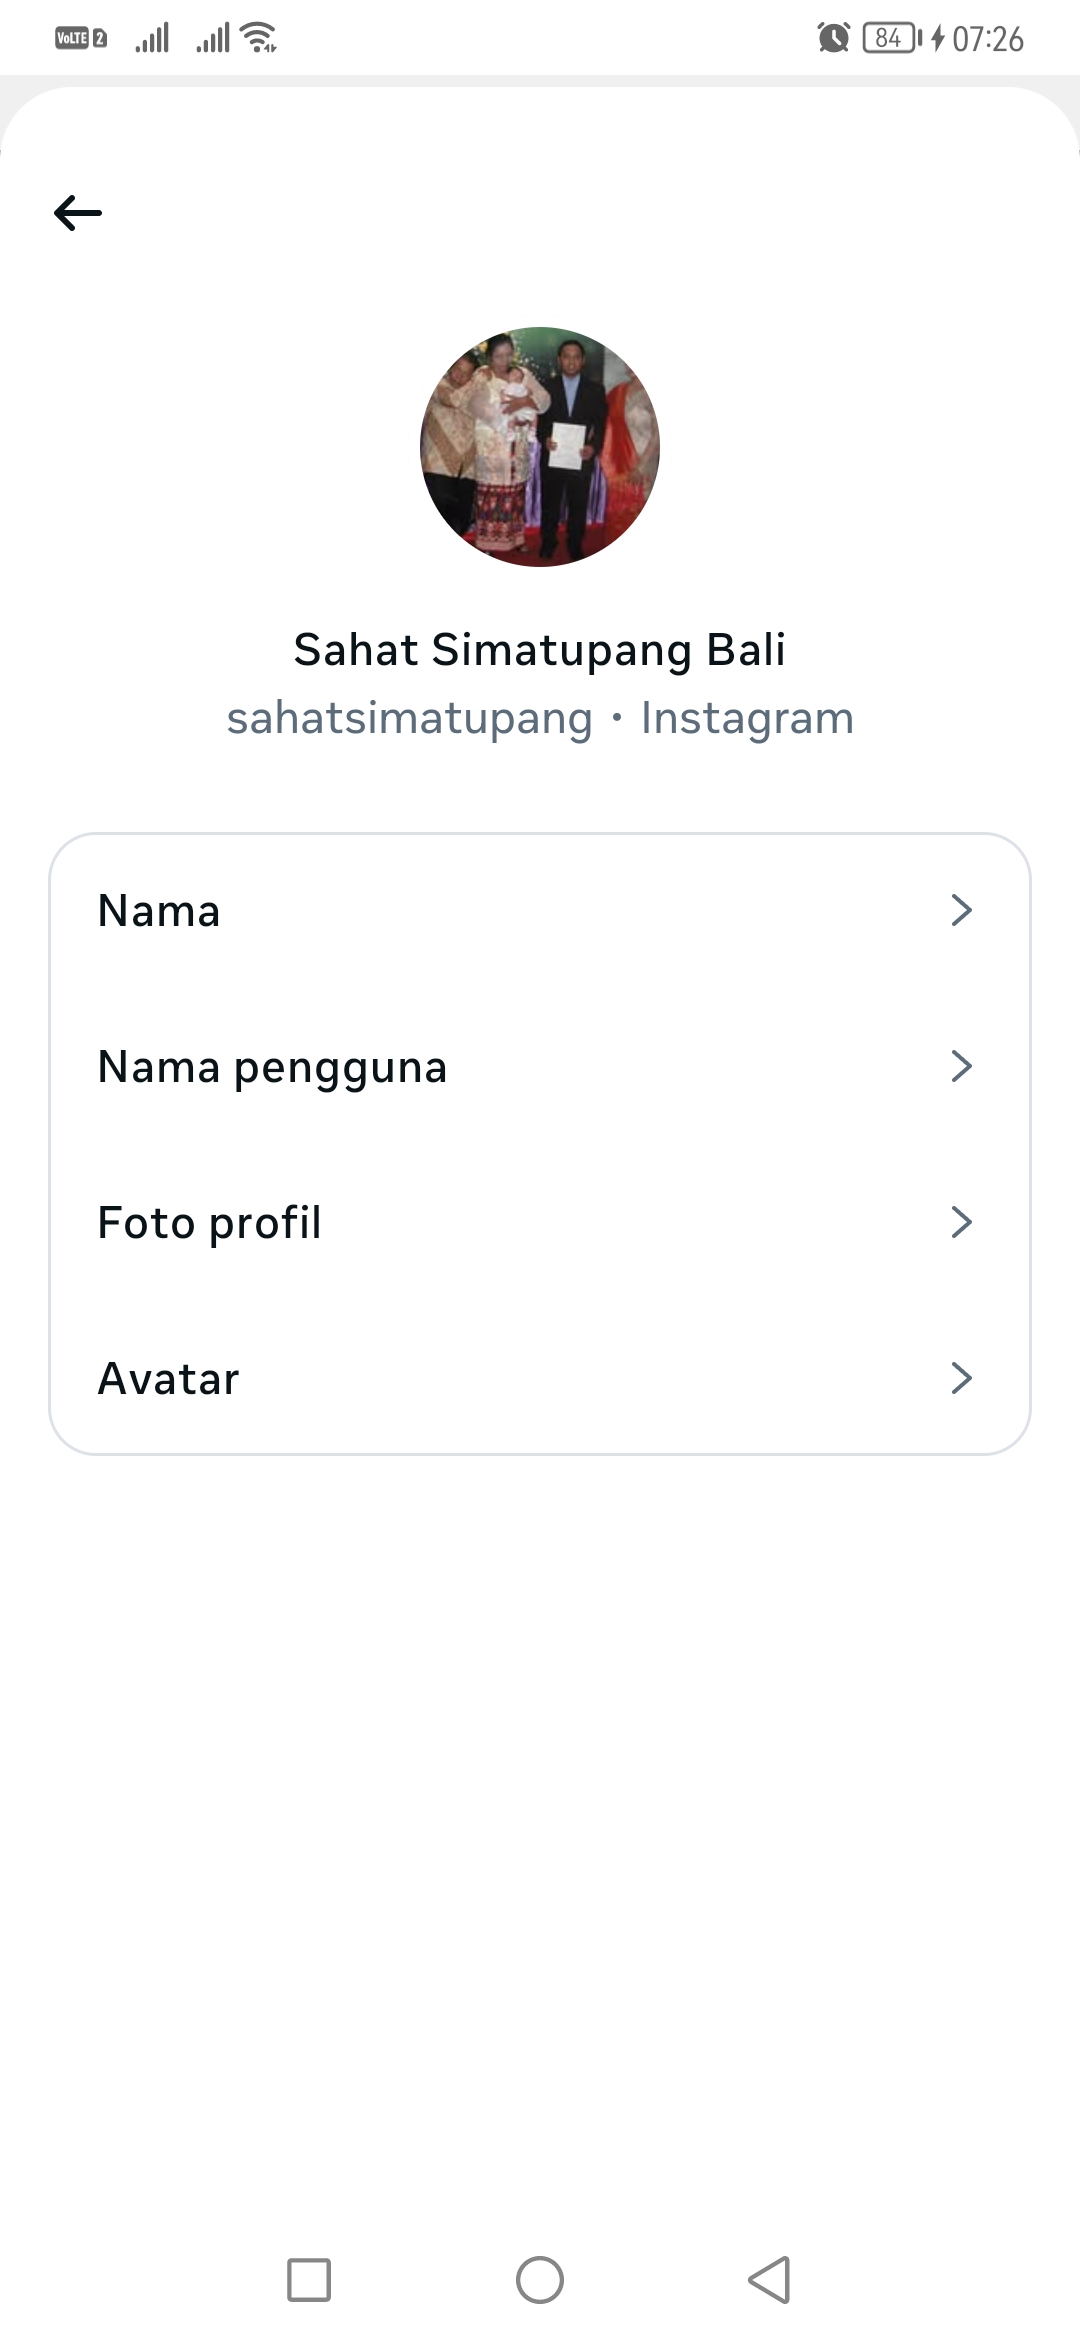Tap the Wi-Fi status icon

point(260,38)
